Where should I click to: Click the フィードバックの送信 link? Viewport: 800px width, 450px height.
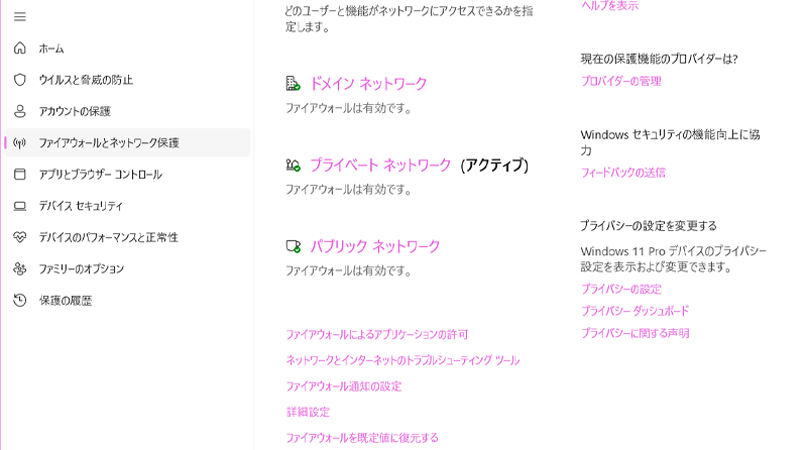(623, 172)
